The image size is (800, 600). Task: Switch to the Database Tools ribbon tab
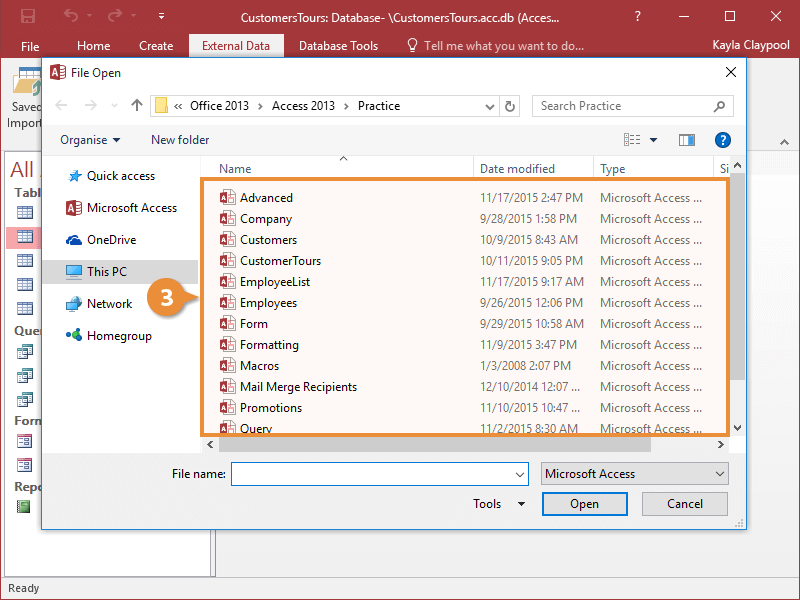click(x=338, y=46)
